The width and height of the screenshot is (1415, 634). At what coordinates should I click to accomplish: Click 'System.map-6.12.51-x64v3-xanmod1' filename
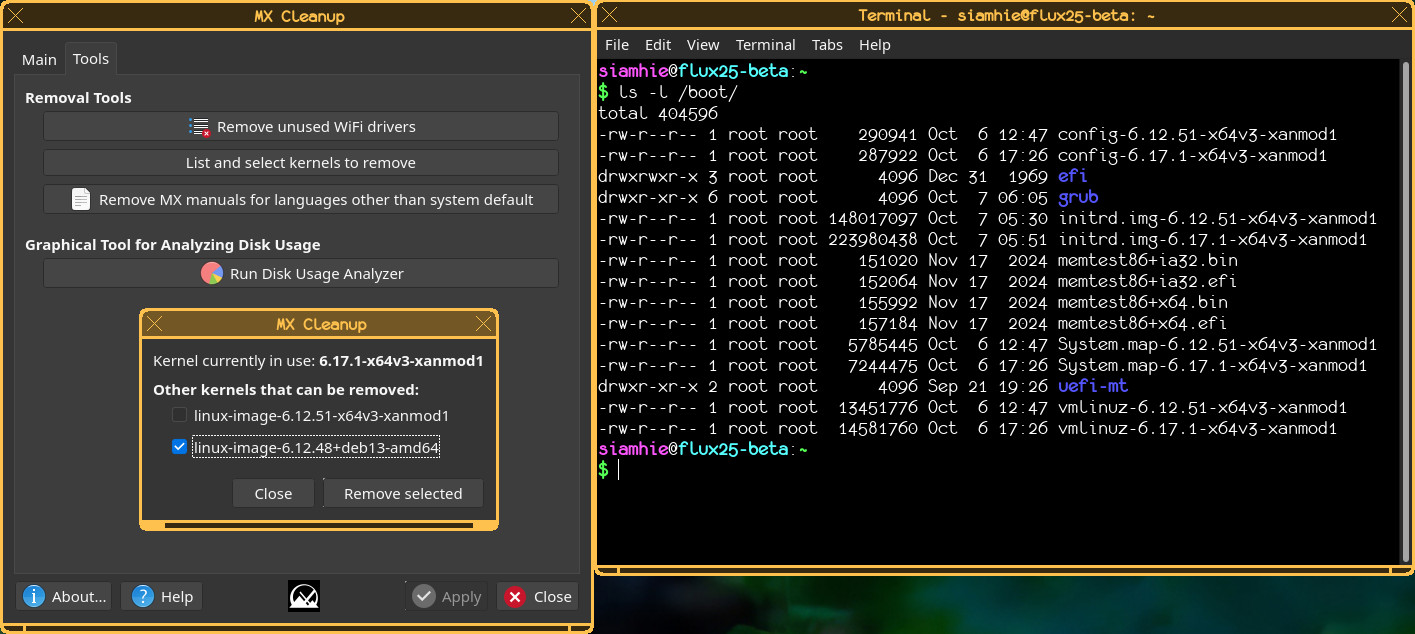tap(1217, 344)
